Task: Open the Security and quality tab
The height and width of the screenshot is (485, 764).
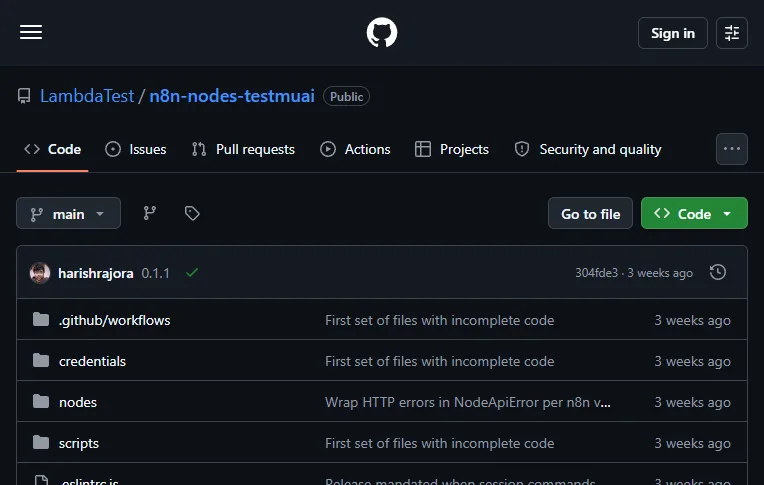Action: click(588, 149)
